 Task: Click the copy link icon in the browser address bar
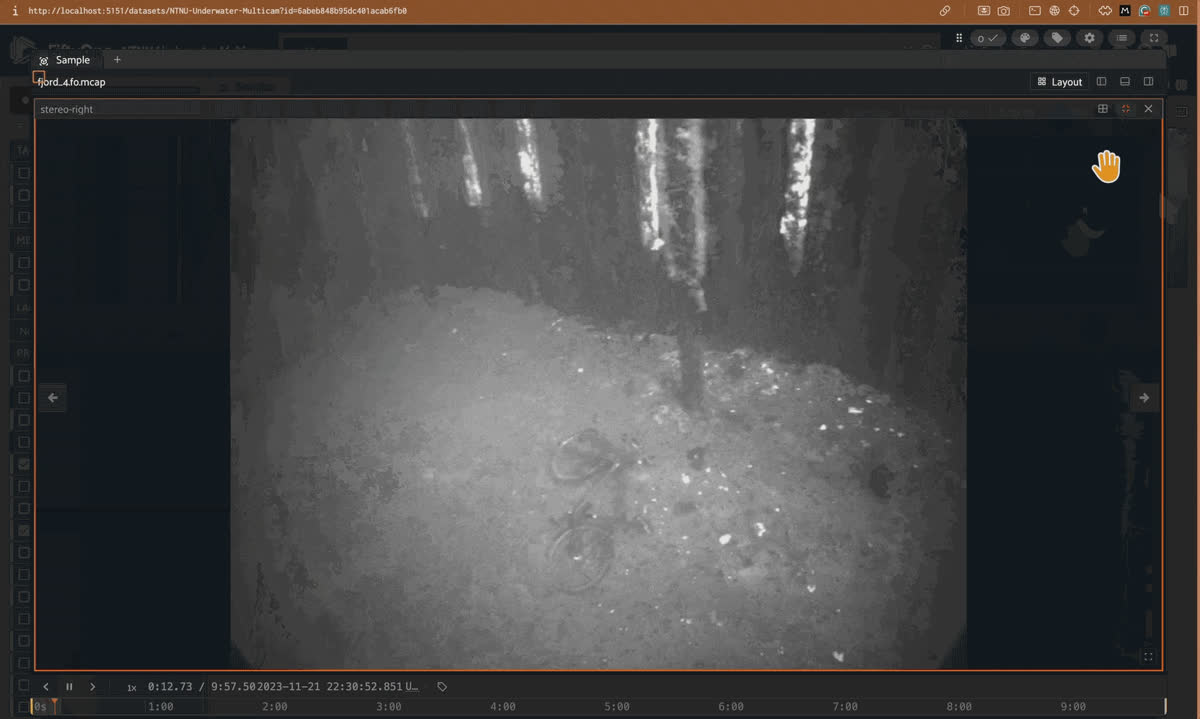(945, 10)
